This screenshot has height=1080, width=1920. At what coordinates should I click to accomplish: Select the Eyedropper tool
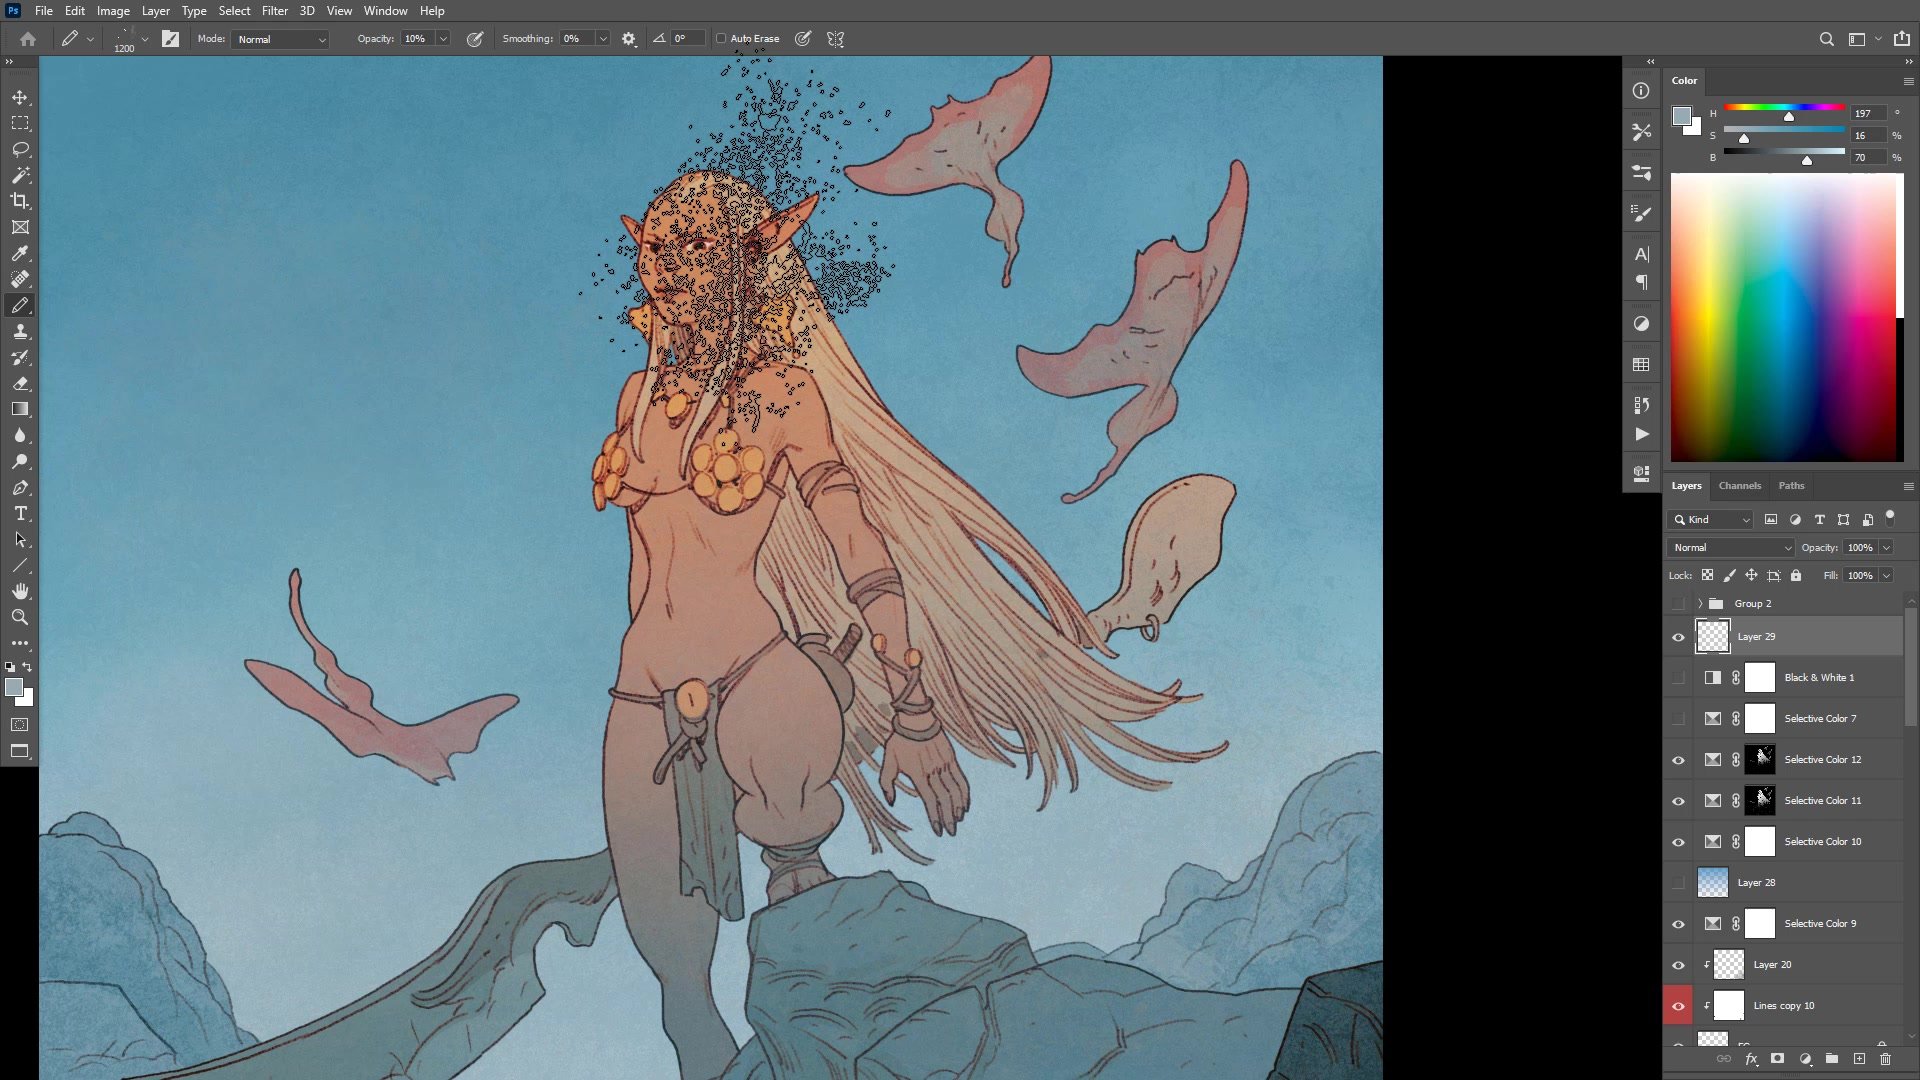(x=20, y=253)
